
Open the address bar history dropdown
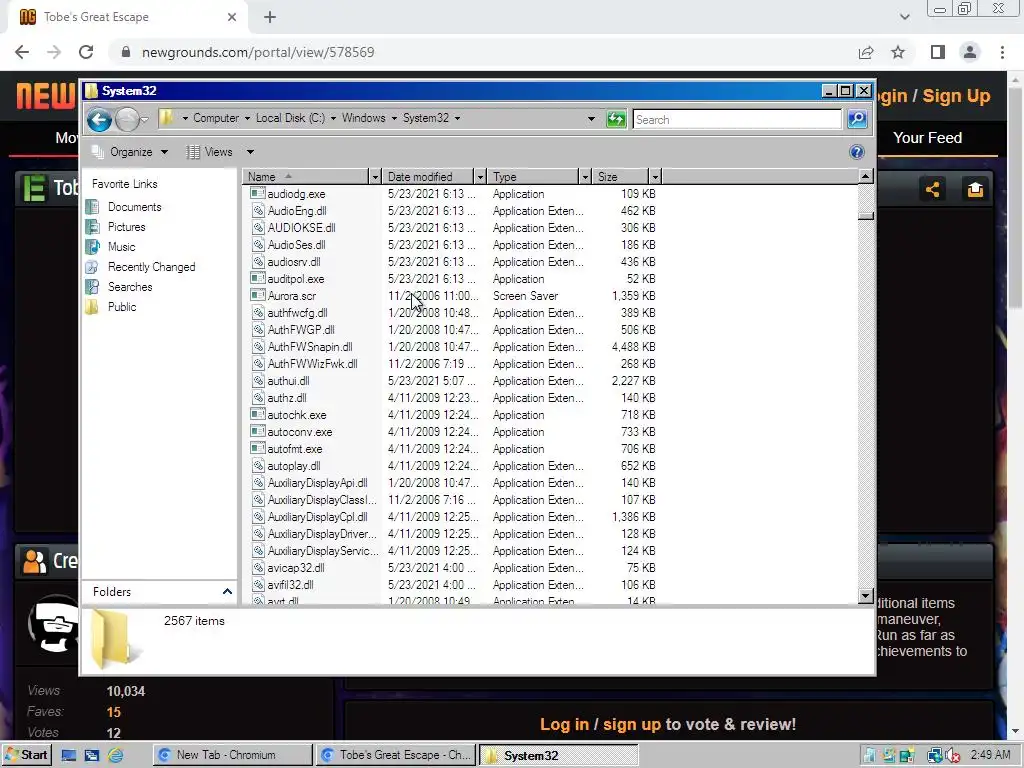[591, 119]
